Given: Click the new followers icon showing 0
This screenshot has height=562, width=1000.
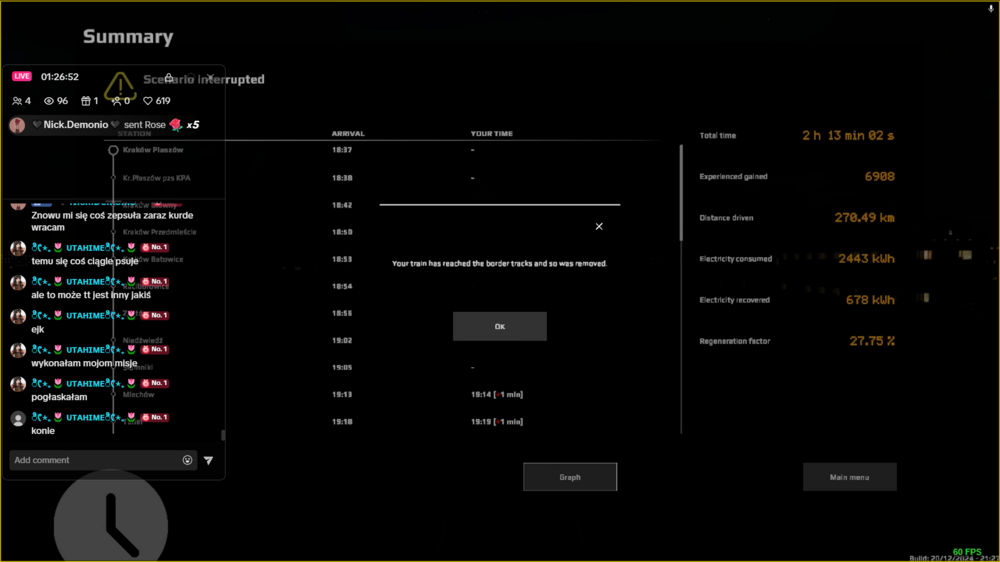Looking at the screenshot, I should [116, 101].
